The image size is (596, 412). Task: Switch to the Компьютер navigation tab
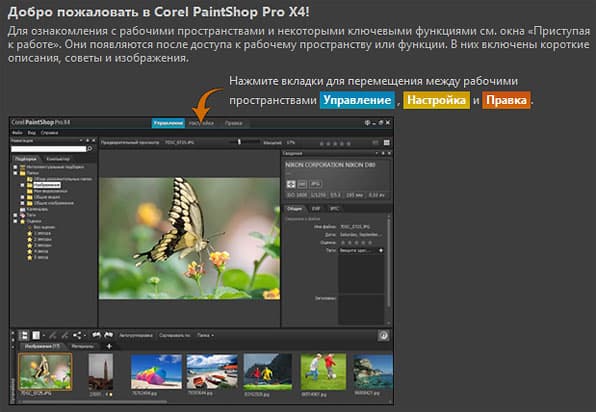[x=58, y=159]
